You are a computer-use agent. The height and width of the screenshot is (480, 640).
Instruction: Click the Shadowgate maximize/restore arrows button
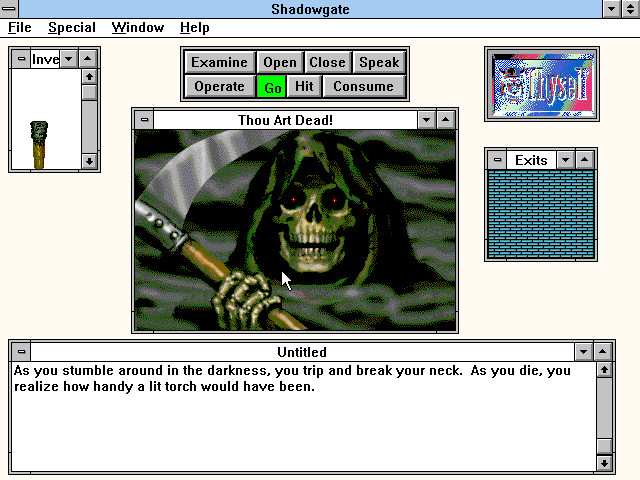[631, 9]
